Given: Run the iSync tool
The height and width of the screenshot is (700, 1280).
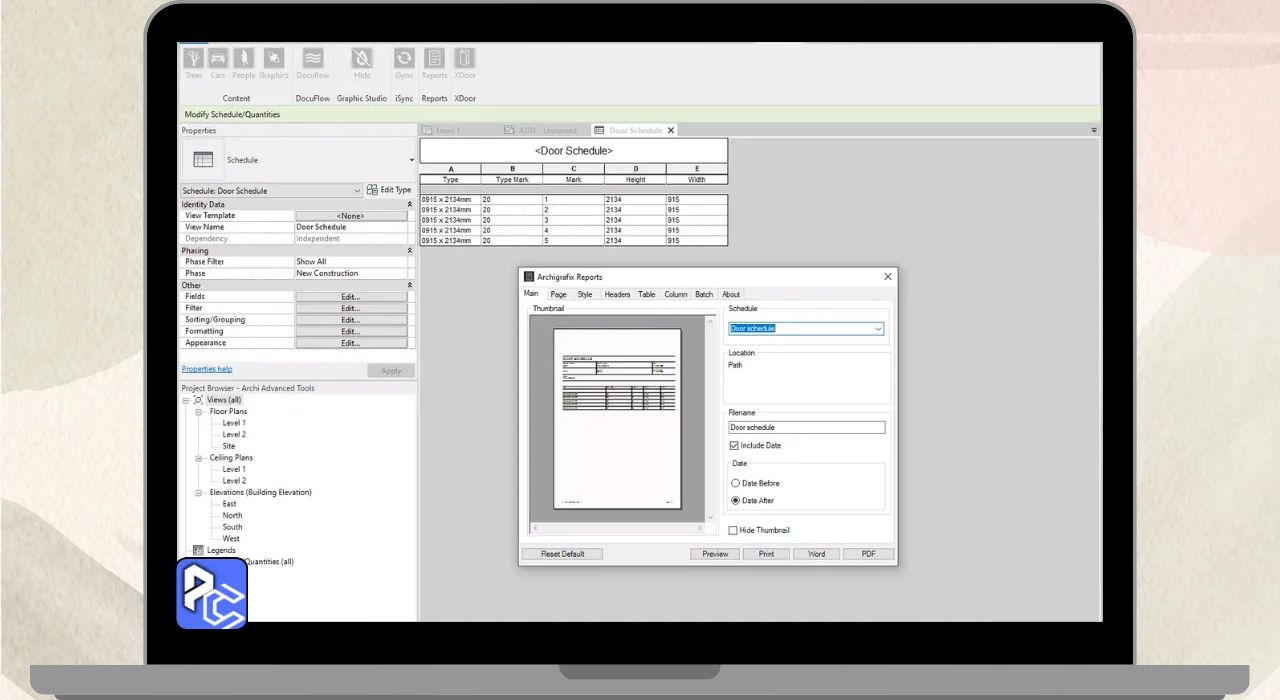Looking at the screenshot, I should (404, 60).
